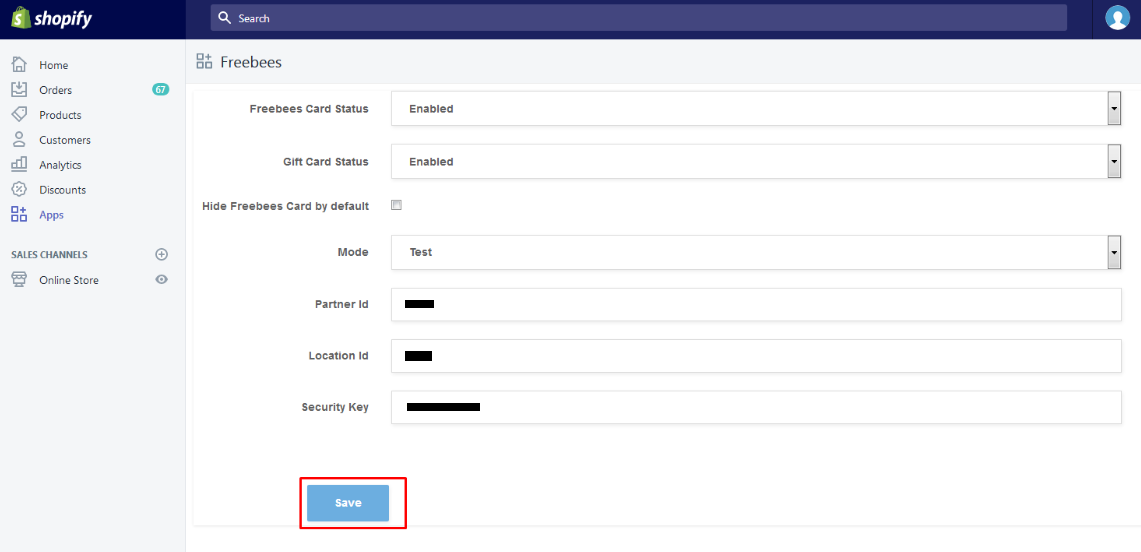
Task: Click the Home house icon
Action: point(20,65)
